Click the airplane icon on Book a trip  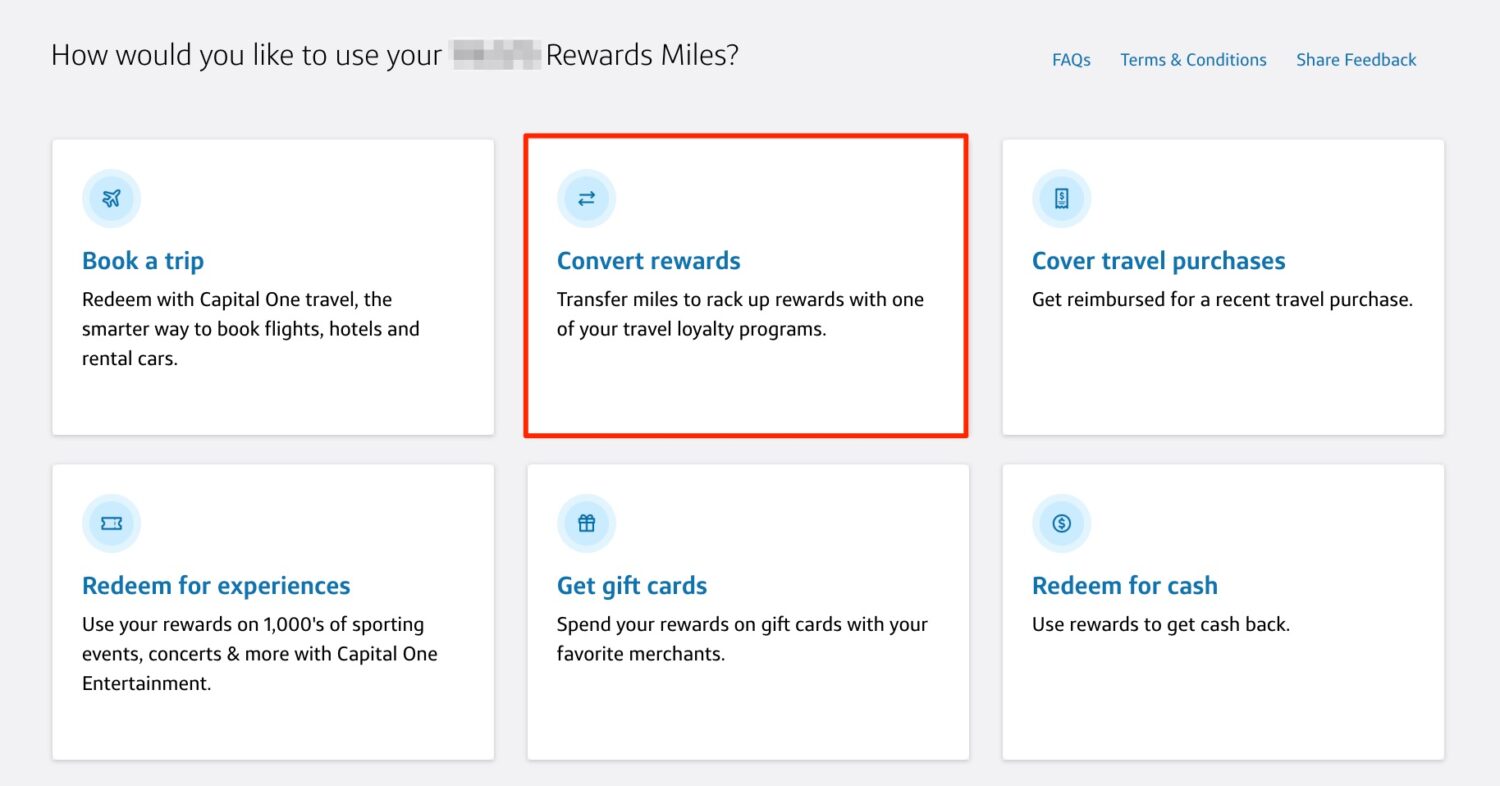pos(111,198)
